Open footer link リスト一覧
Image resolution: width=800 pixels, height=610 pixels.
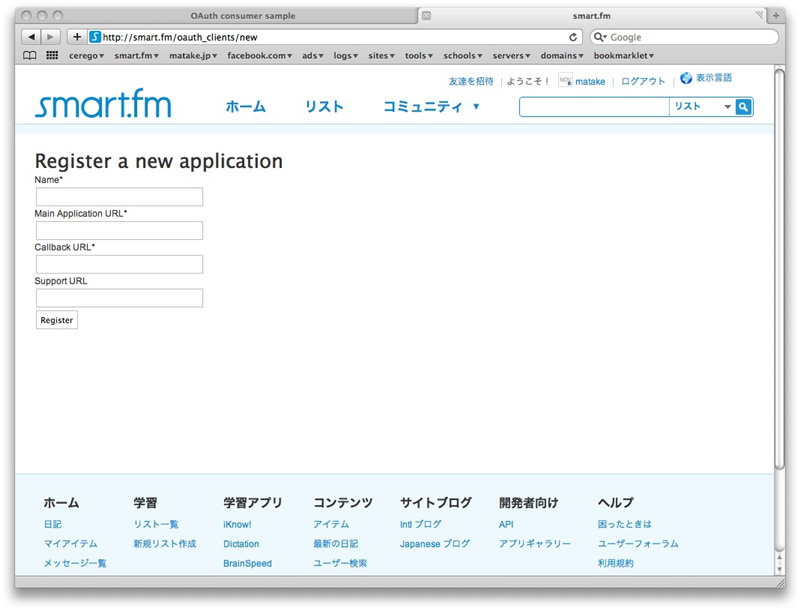[156, 524]
